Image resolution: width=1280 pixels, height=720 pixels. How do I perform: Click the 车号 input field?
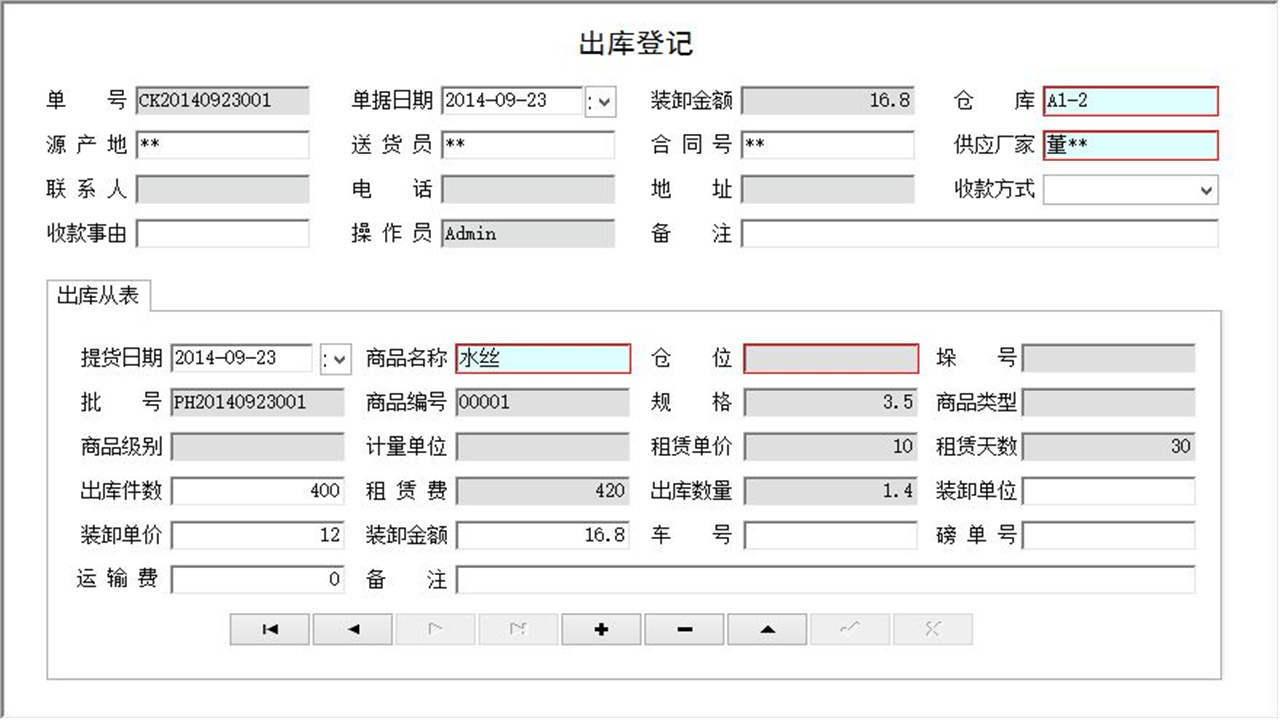(830, 535)
